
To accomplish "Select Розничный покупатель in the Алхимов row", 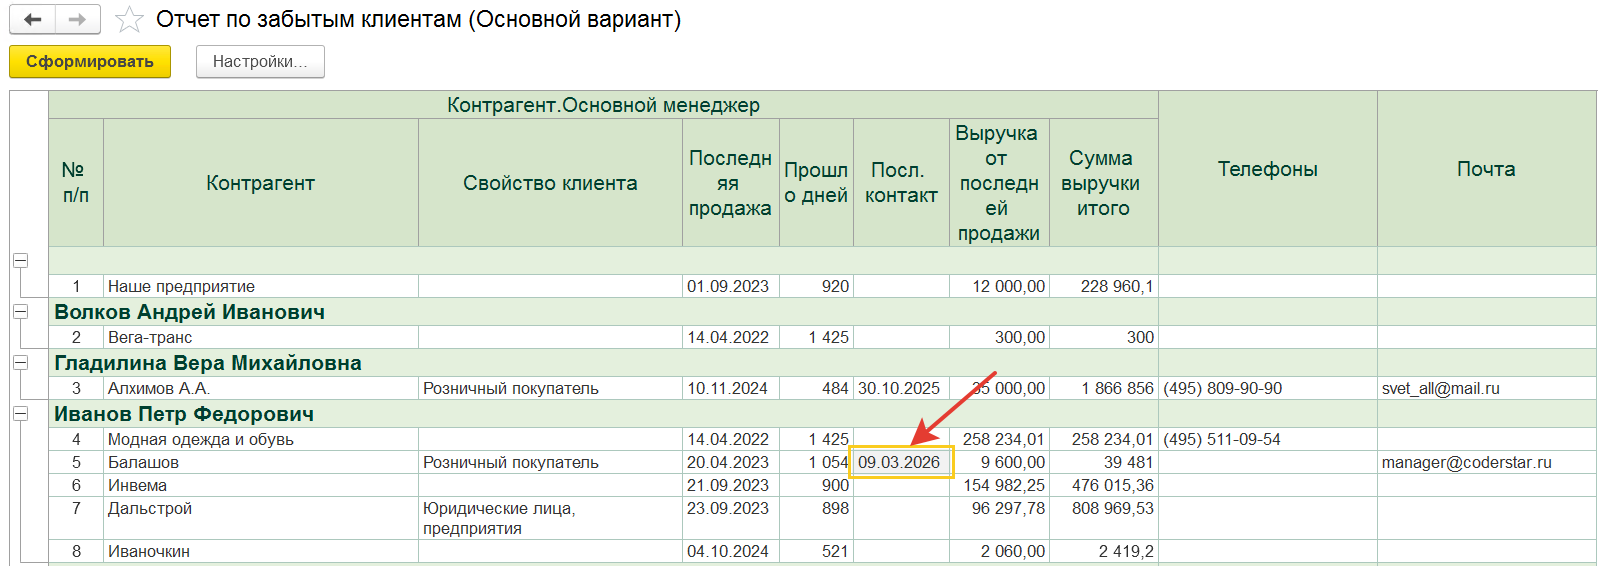I will [550, 388].
